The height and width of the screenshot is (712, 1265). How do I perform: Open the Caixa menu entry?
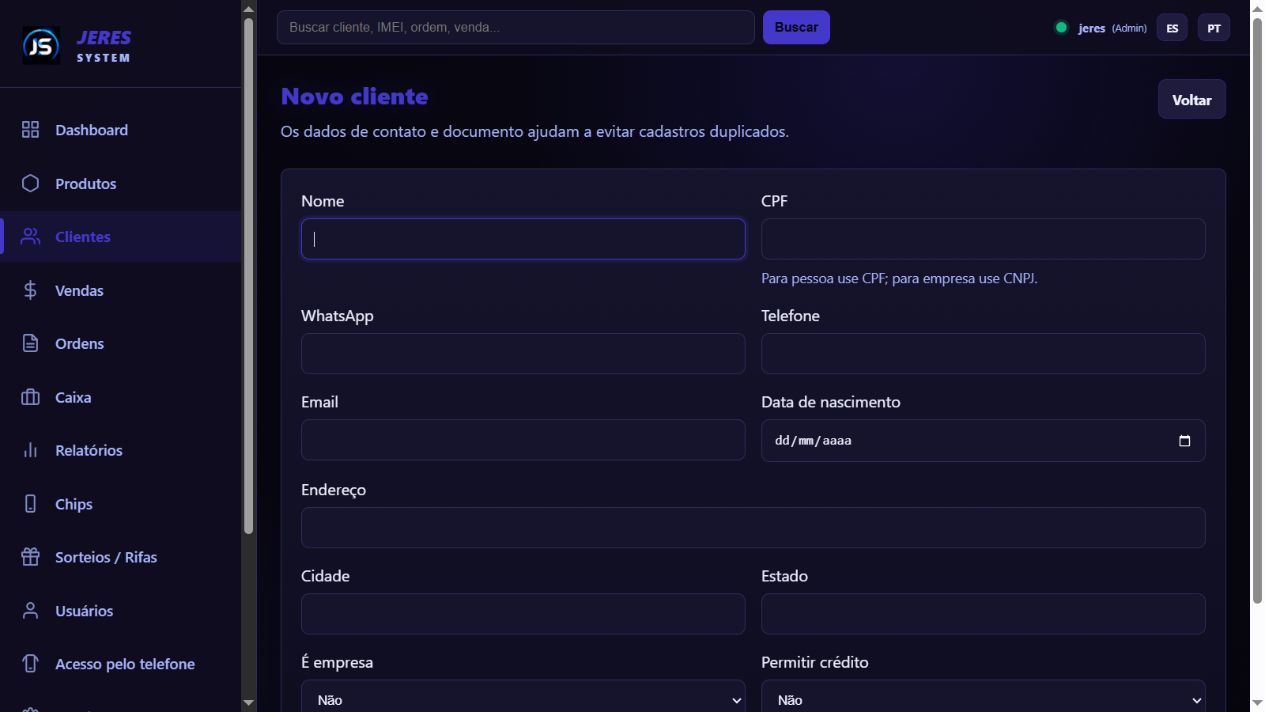[x=120, y=398]
